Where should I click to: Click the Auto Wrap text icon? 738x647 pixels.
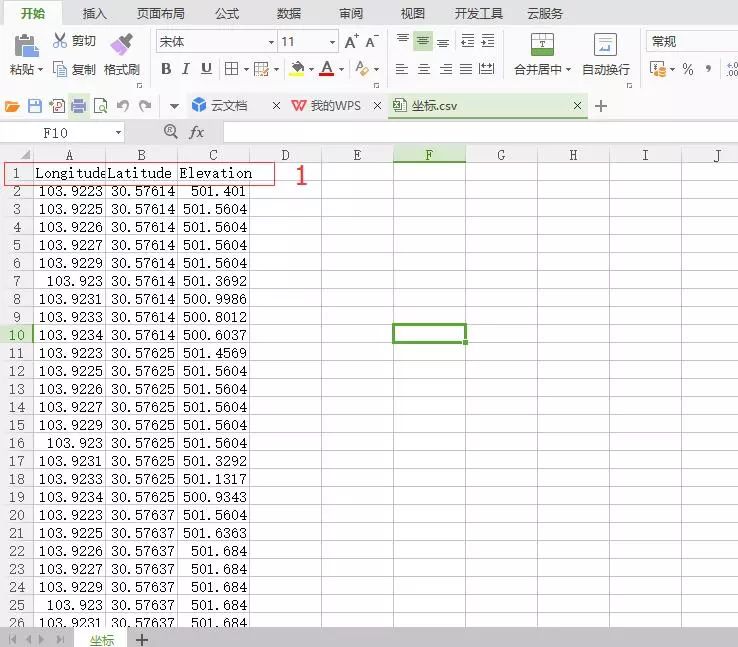click(605, 44)
